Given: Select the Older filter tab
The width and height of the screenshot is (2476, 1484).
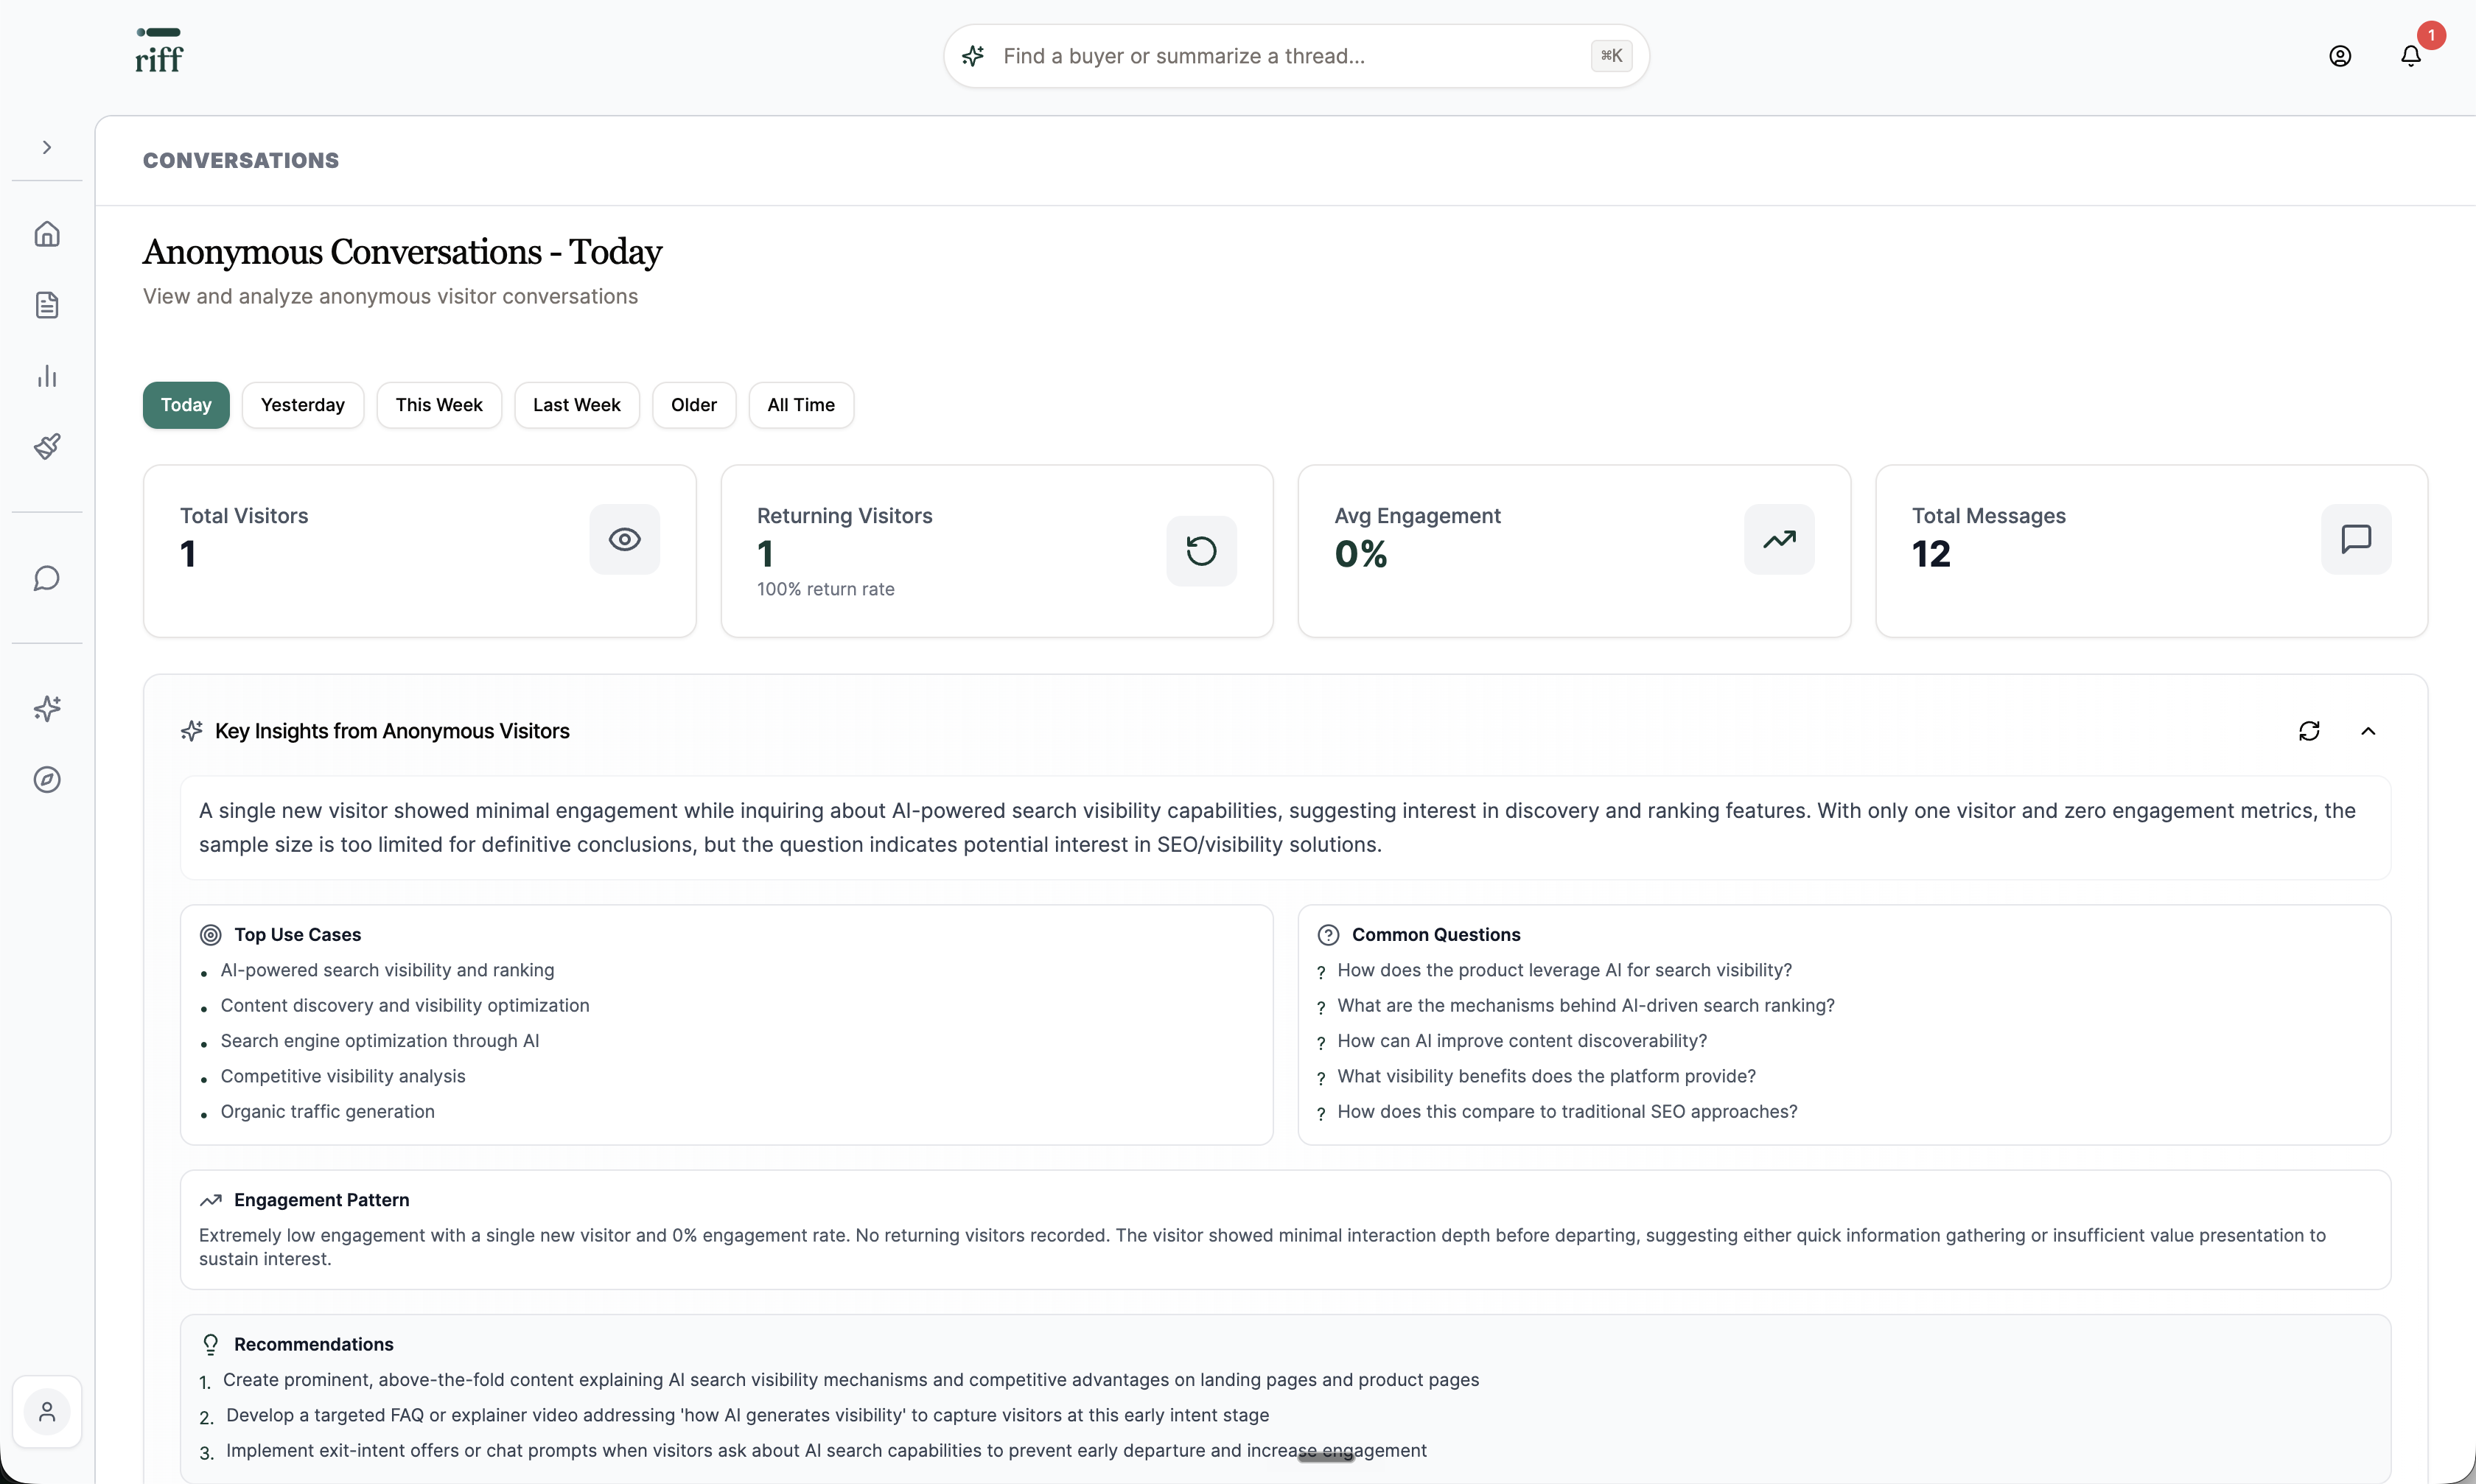Looking at the screenshot, I should tap(694, 405).
